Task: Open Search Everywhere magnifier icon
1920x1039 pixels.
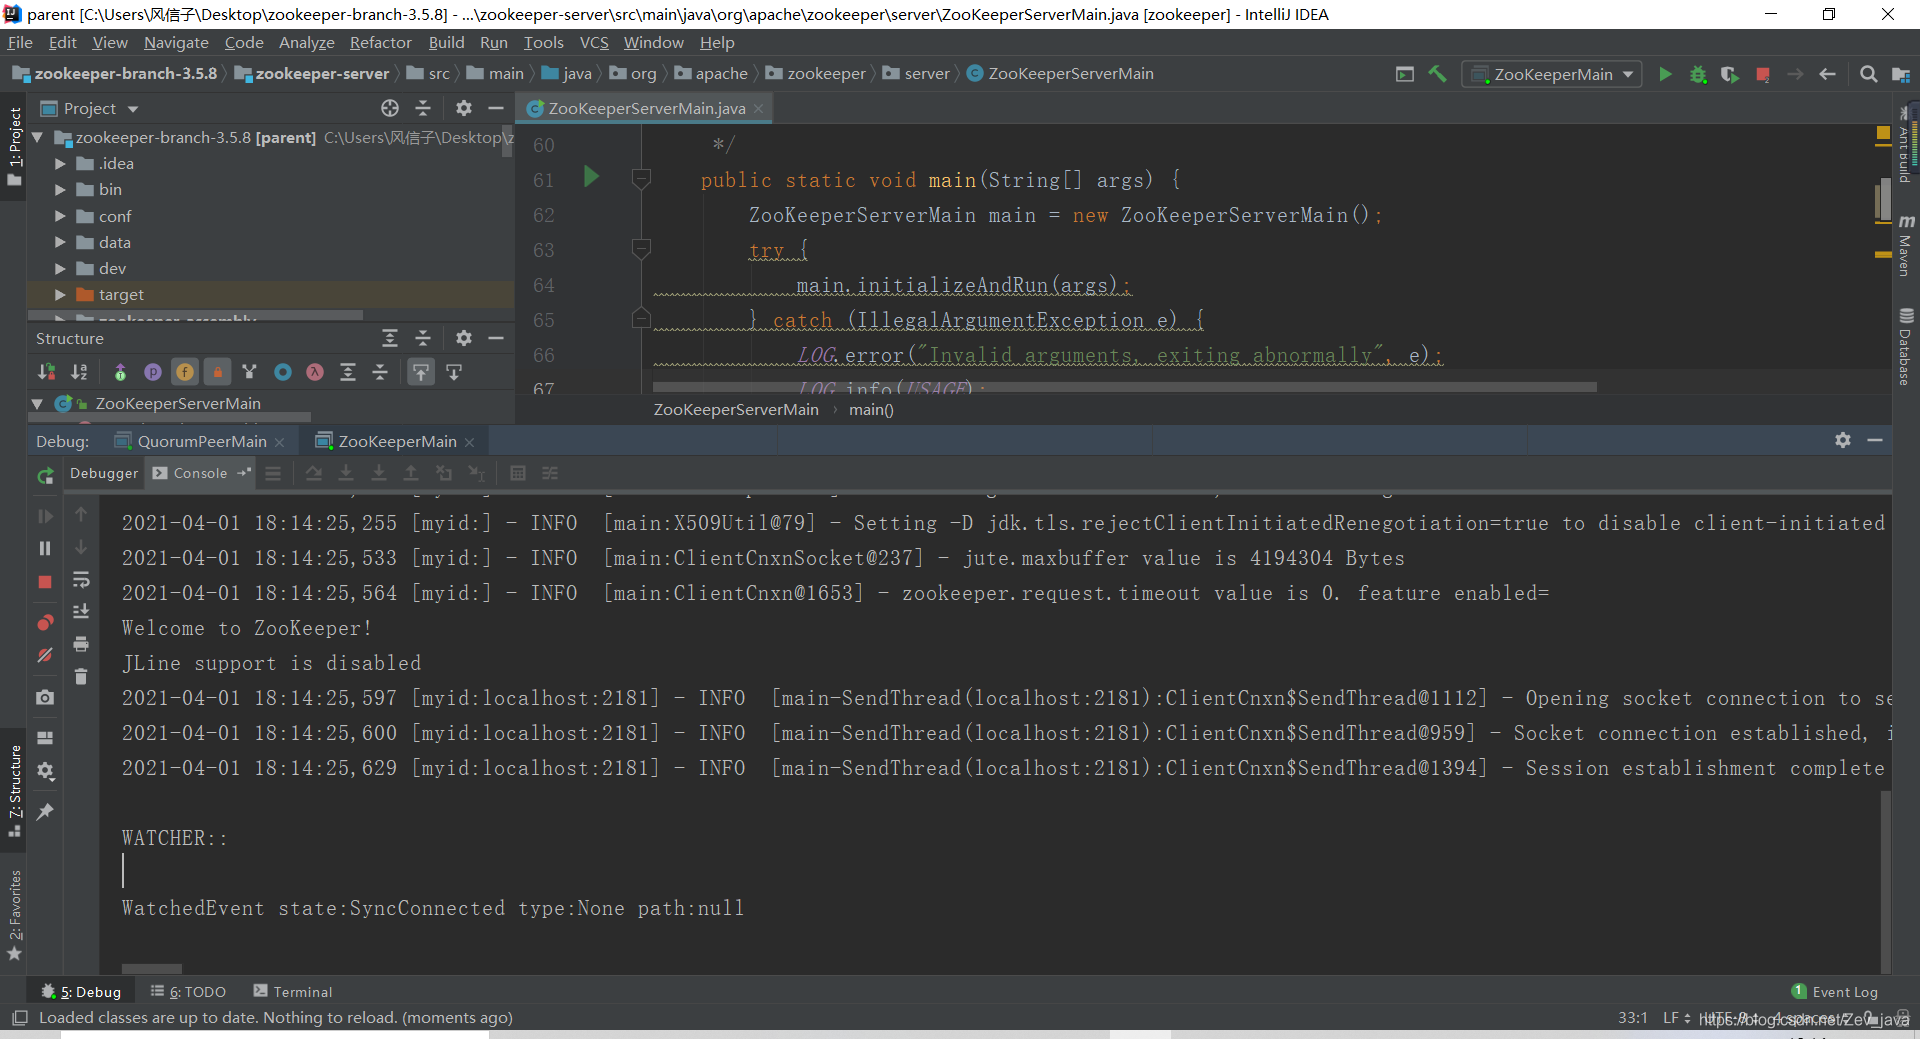Action: point(1868,74)
